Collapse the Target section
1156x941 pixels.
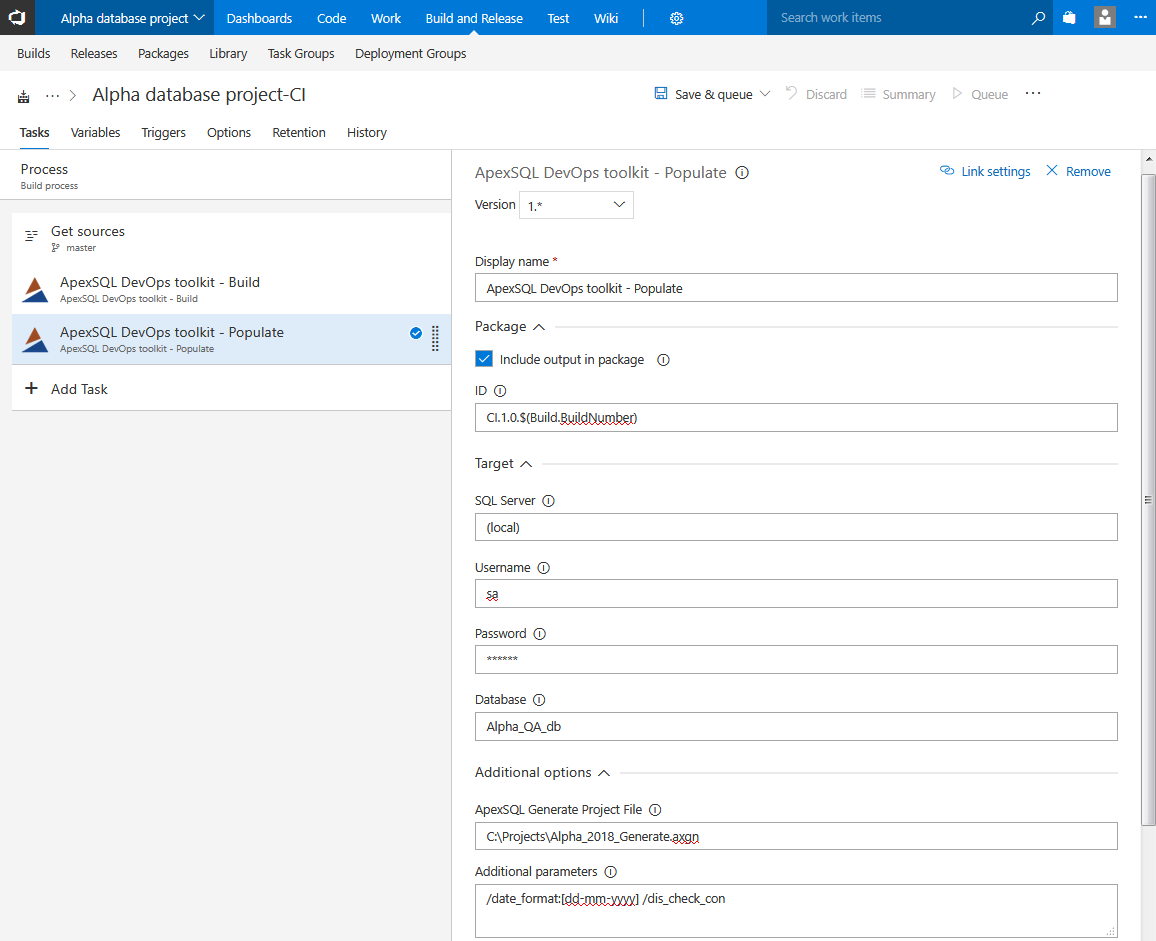[x=526, y=464]
